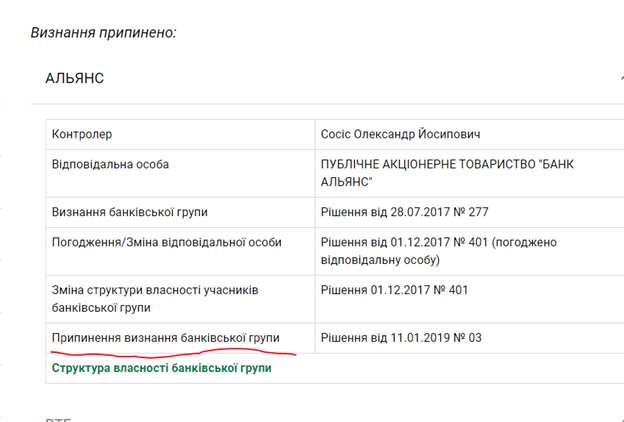Image resolution: width=624 pixels, height=422 pixels.
Task: Select Рішення 01.12.2017 № 401 value
Action: coord(394,290)
